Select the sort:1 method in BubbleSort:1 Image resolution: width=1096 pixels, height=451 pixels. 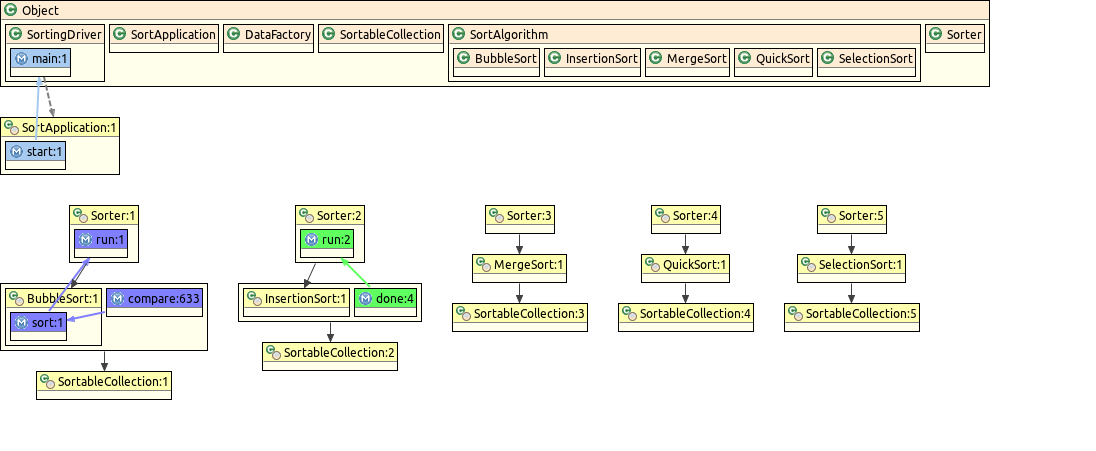pyautogui.click(x=38, y=323)
